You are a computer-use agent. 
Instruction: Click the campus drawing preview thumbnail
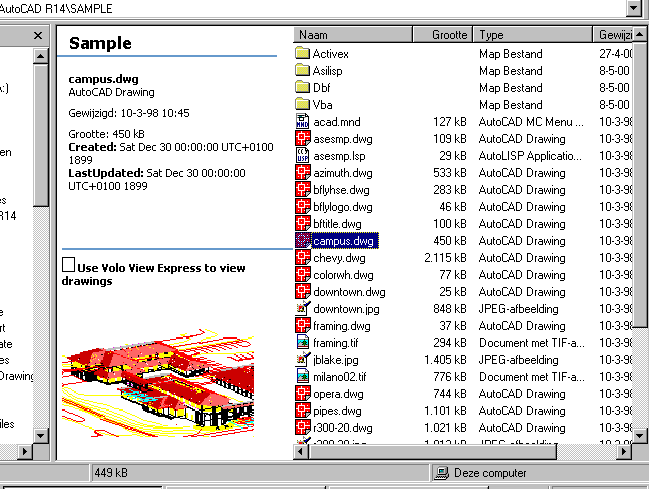click(158, 383)
